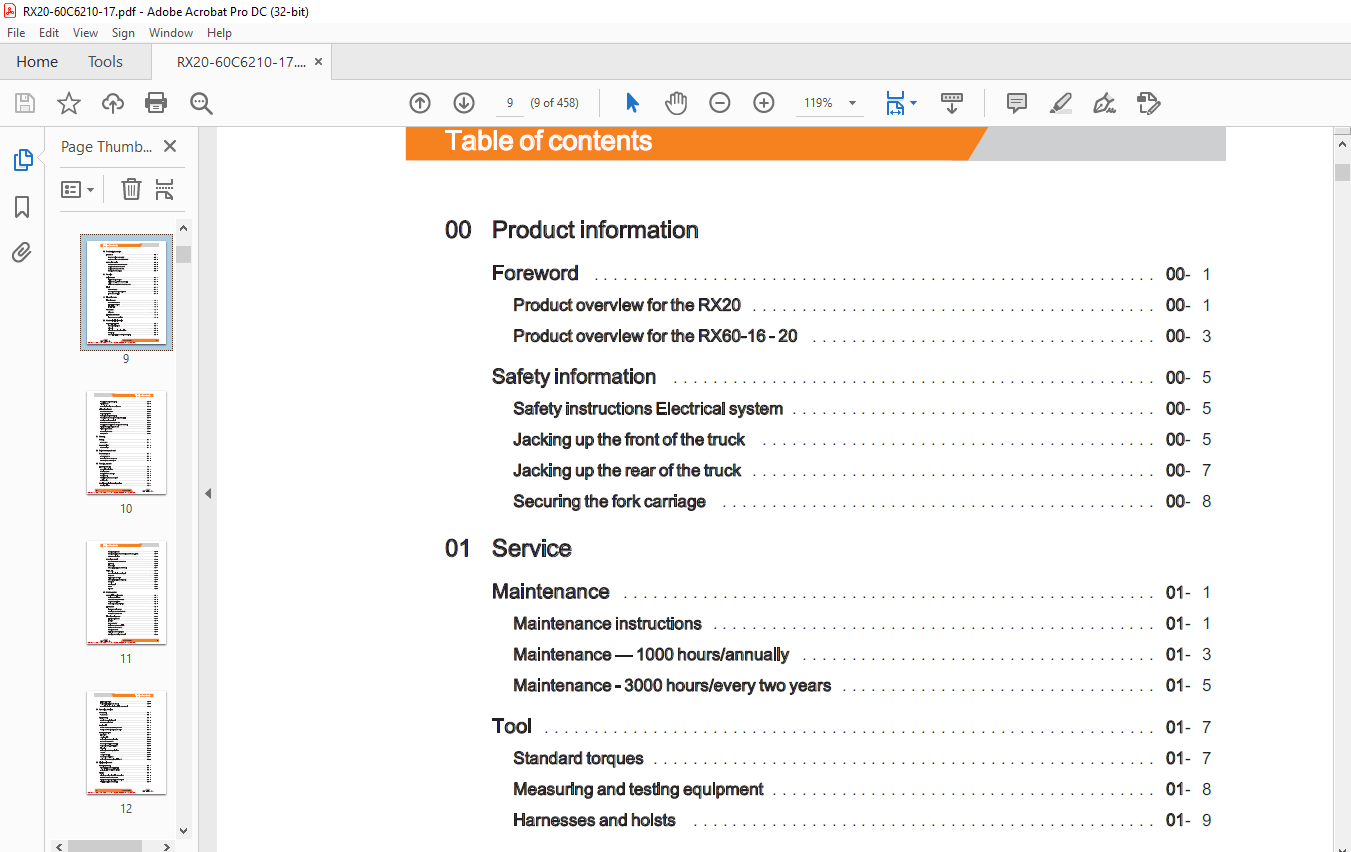Open the Window menu
The height and width of the screenshot is (852, 1351).
[x=171, y=33]
